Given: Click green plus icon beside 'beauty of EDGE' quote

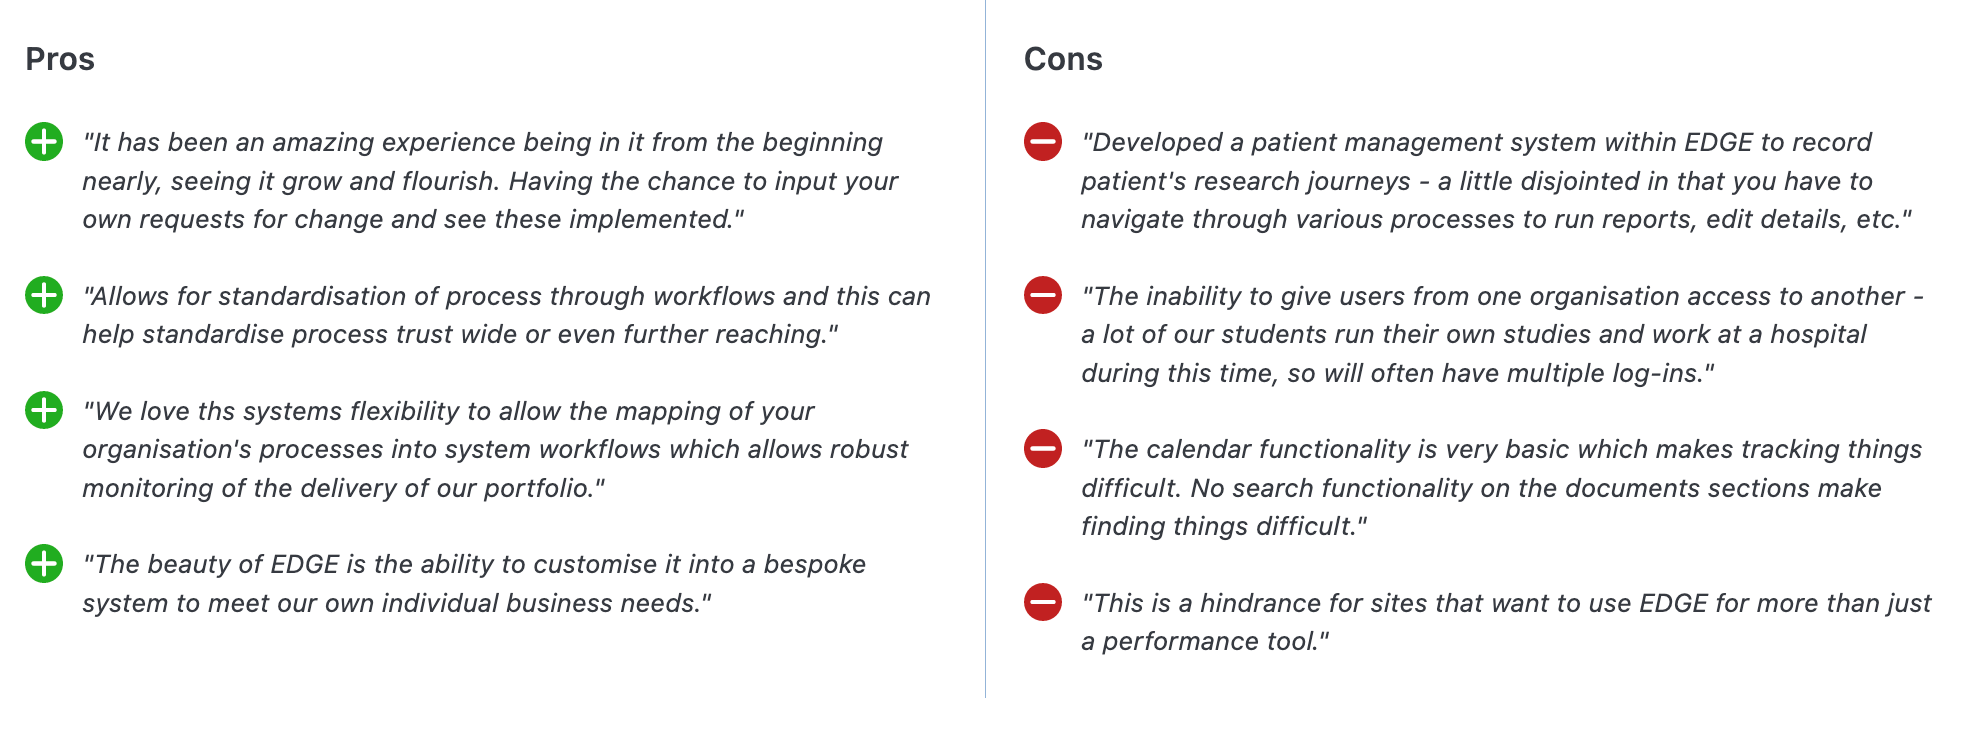Looking at the screenshot, I should tap(44, 564).
